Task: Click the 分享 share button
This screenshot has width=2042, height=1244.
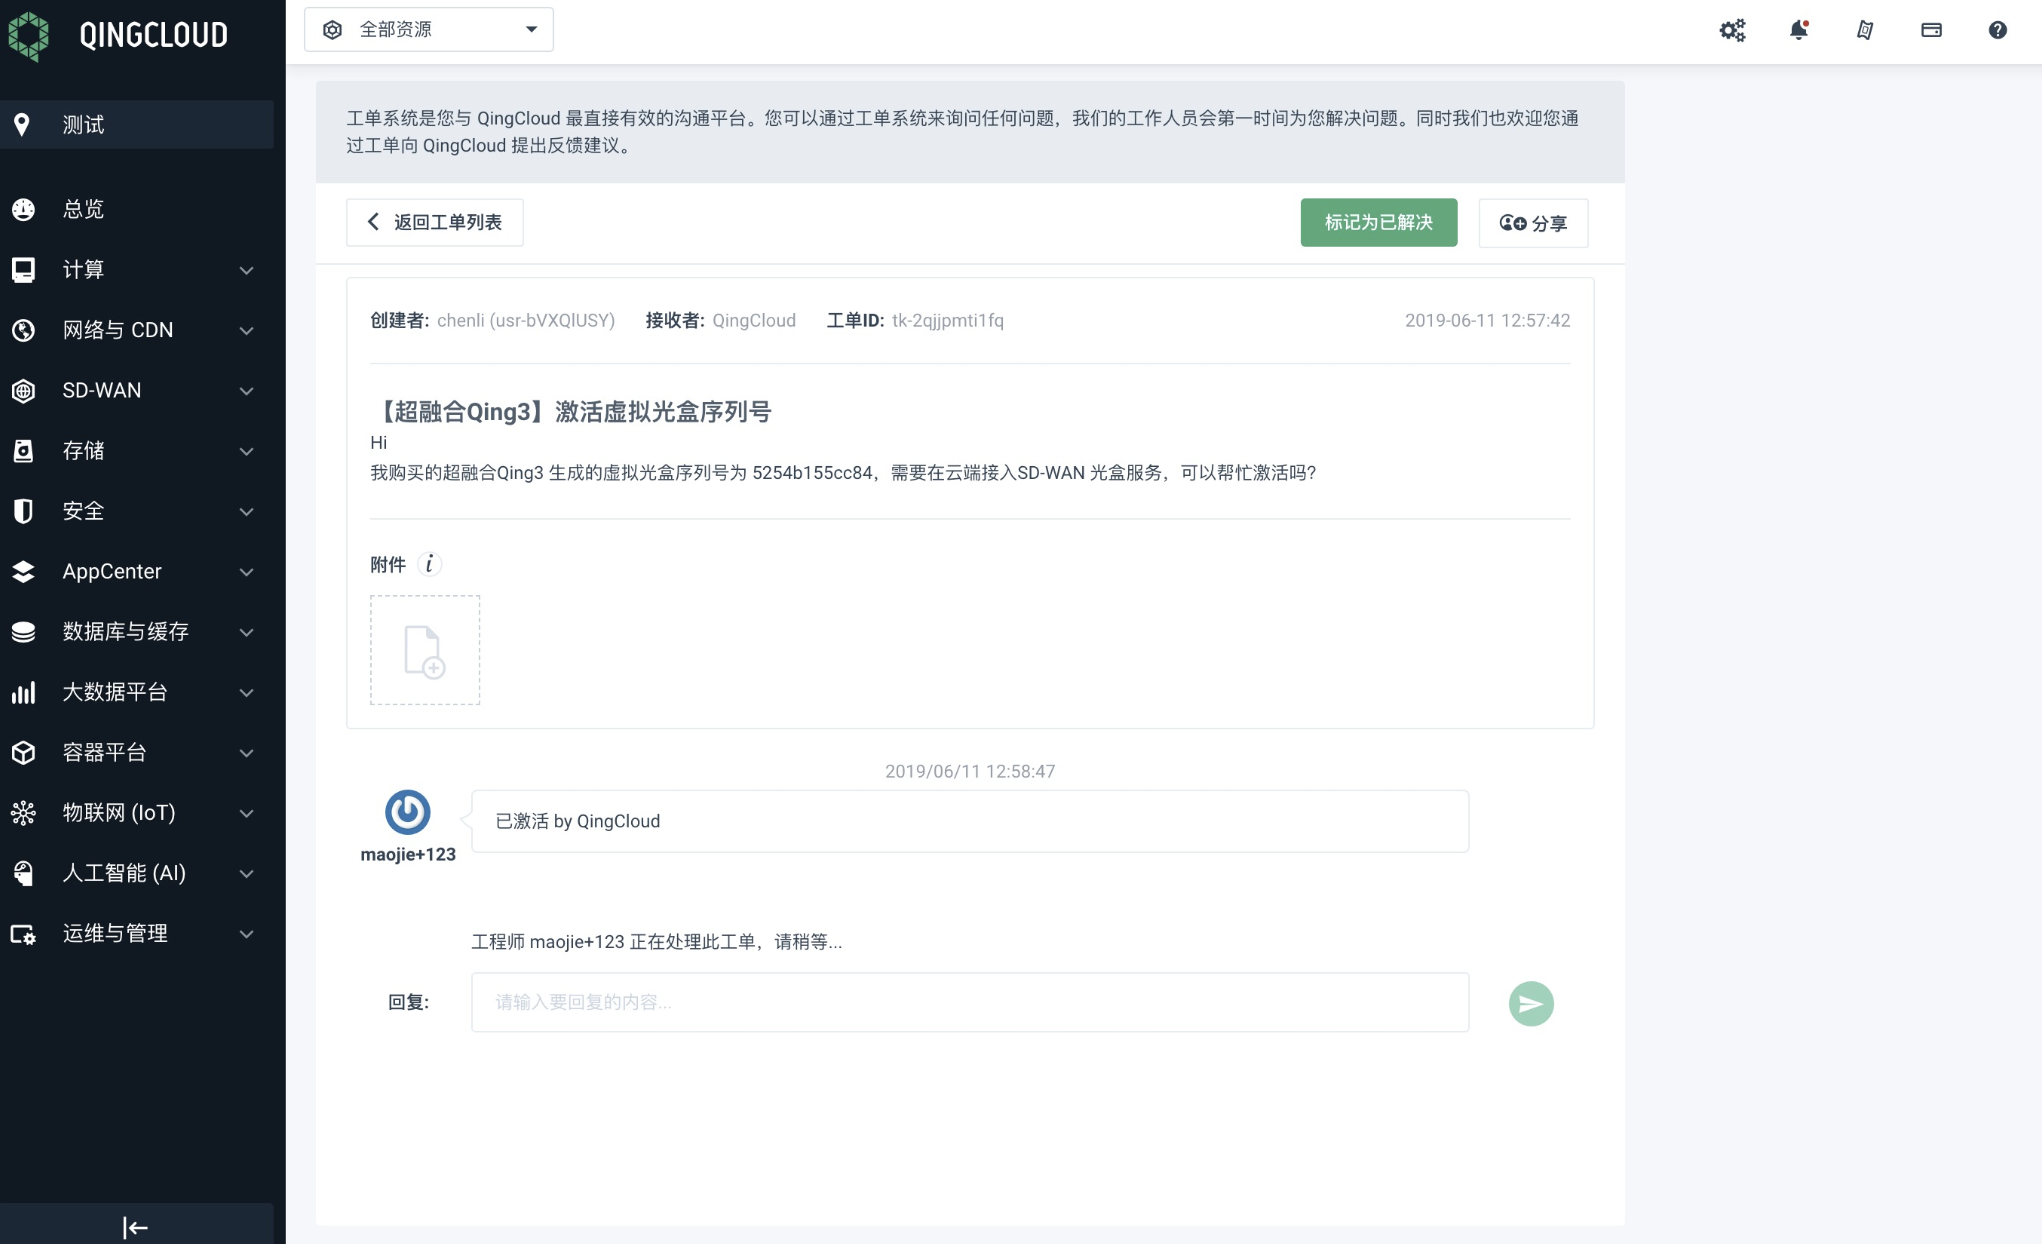Action: coord(1533,223)
